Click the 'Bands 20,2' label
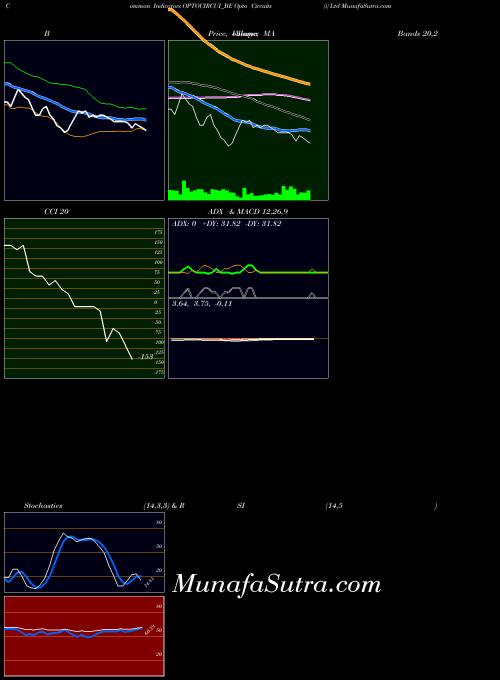 point(418,33)
